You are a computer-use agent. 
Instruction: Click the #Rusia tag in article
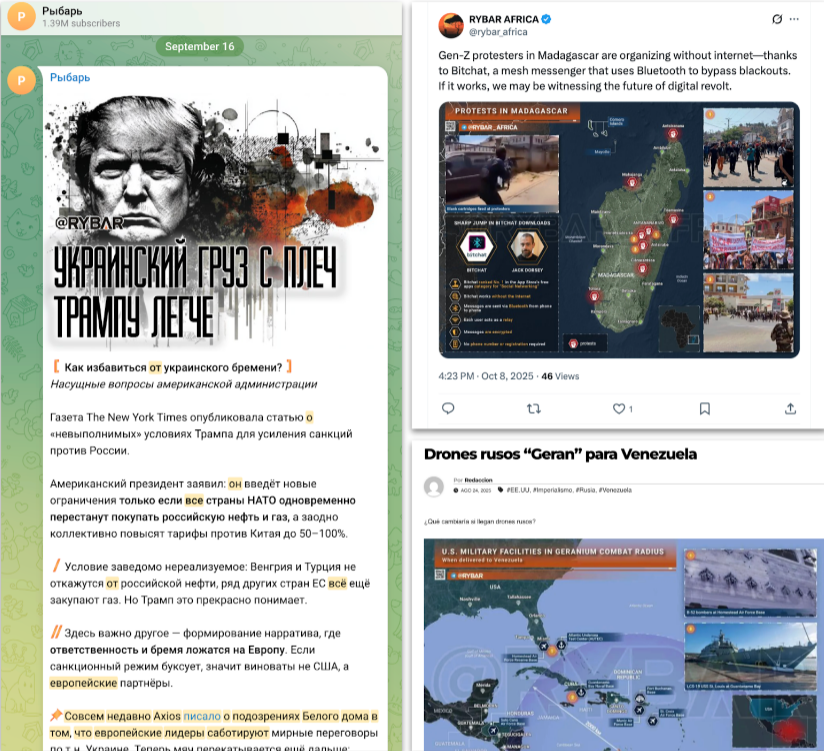[x=585, y=490]
